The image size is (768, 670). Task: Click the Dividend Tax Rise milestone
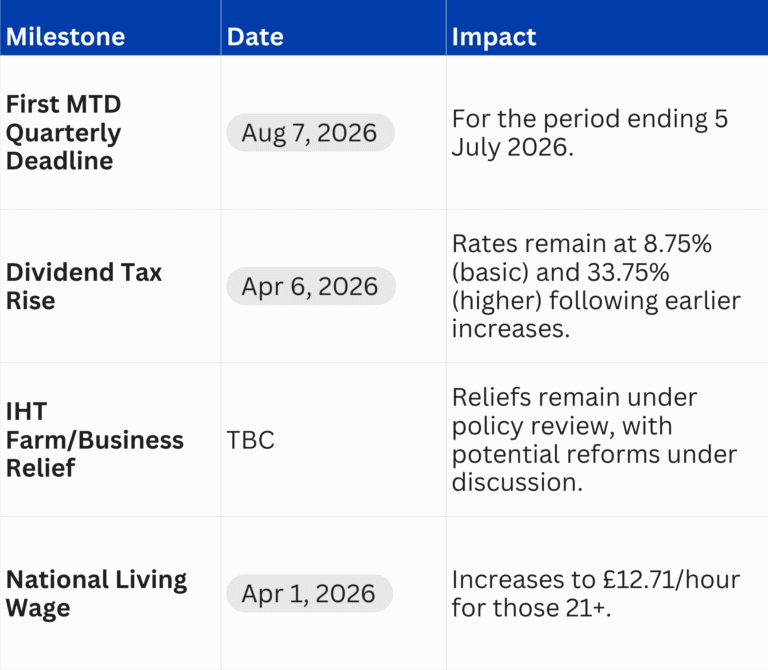coord(84,287)
